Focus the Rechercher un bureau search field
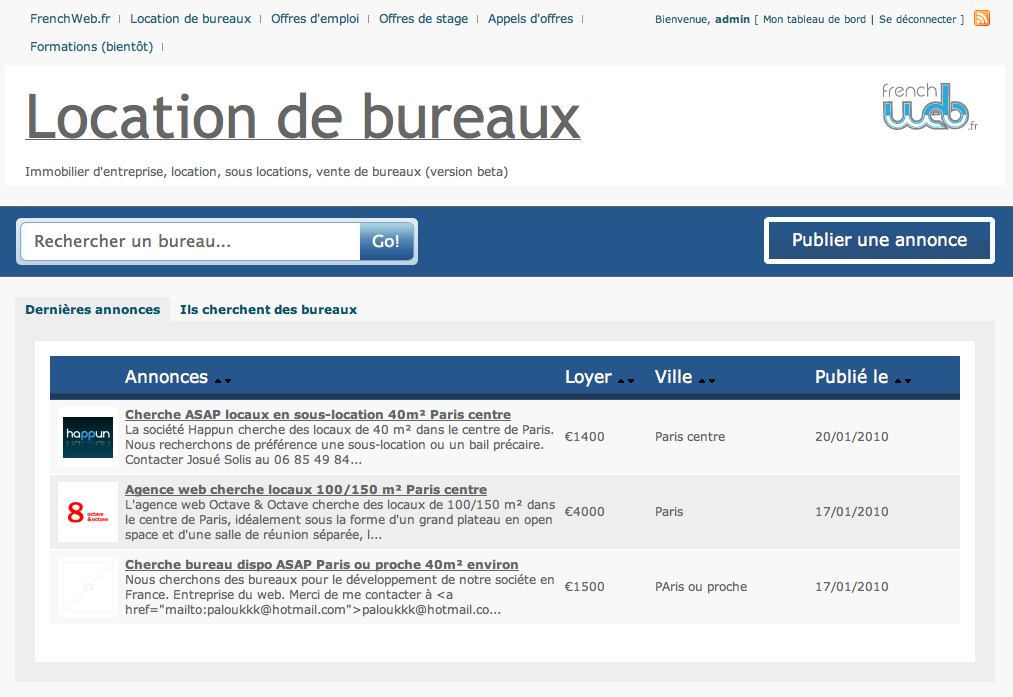The height and width of the screenshot is (697, 1013). pyautogui.click(x=191, y=241)
